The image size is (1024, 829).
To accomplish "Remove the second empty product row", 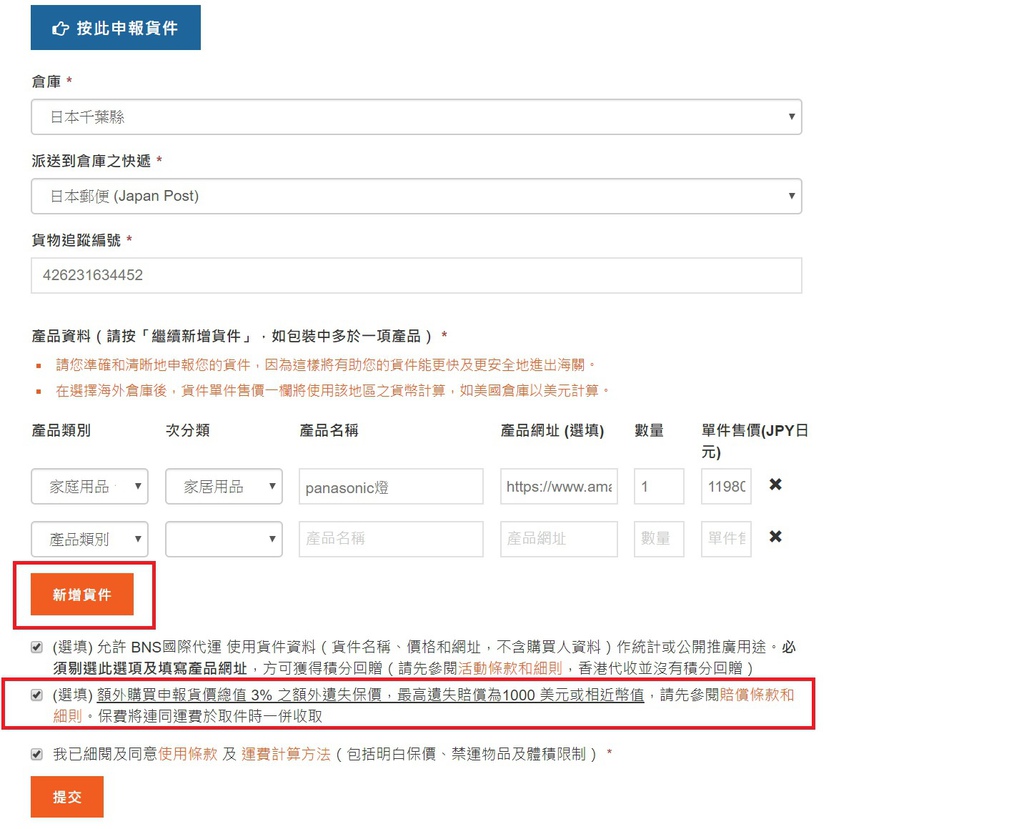I will 775,537.
